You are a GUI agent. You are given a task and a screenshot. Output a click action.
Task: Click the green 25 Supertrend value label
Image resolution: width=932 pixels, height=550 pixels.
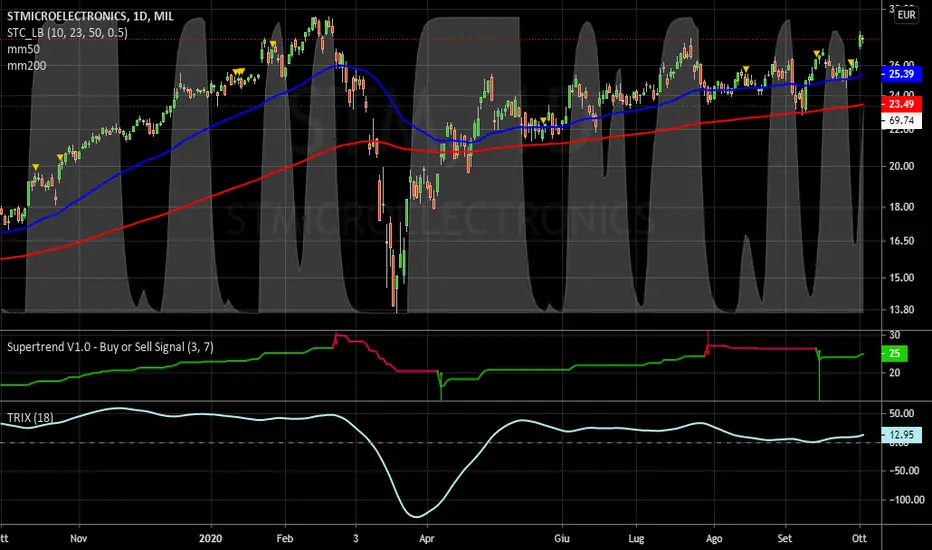(x=894, y=353)
